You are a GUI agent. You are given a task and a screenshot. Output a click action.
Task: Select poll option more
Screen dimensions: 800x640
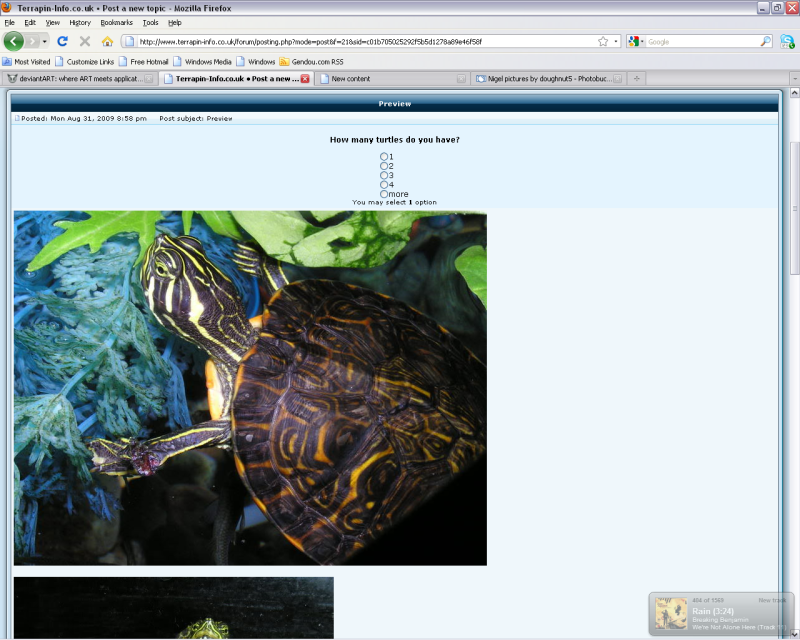pyautogui.click(x=384, y=194)
